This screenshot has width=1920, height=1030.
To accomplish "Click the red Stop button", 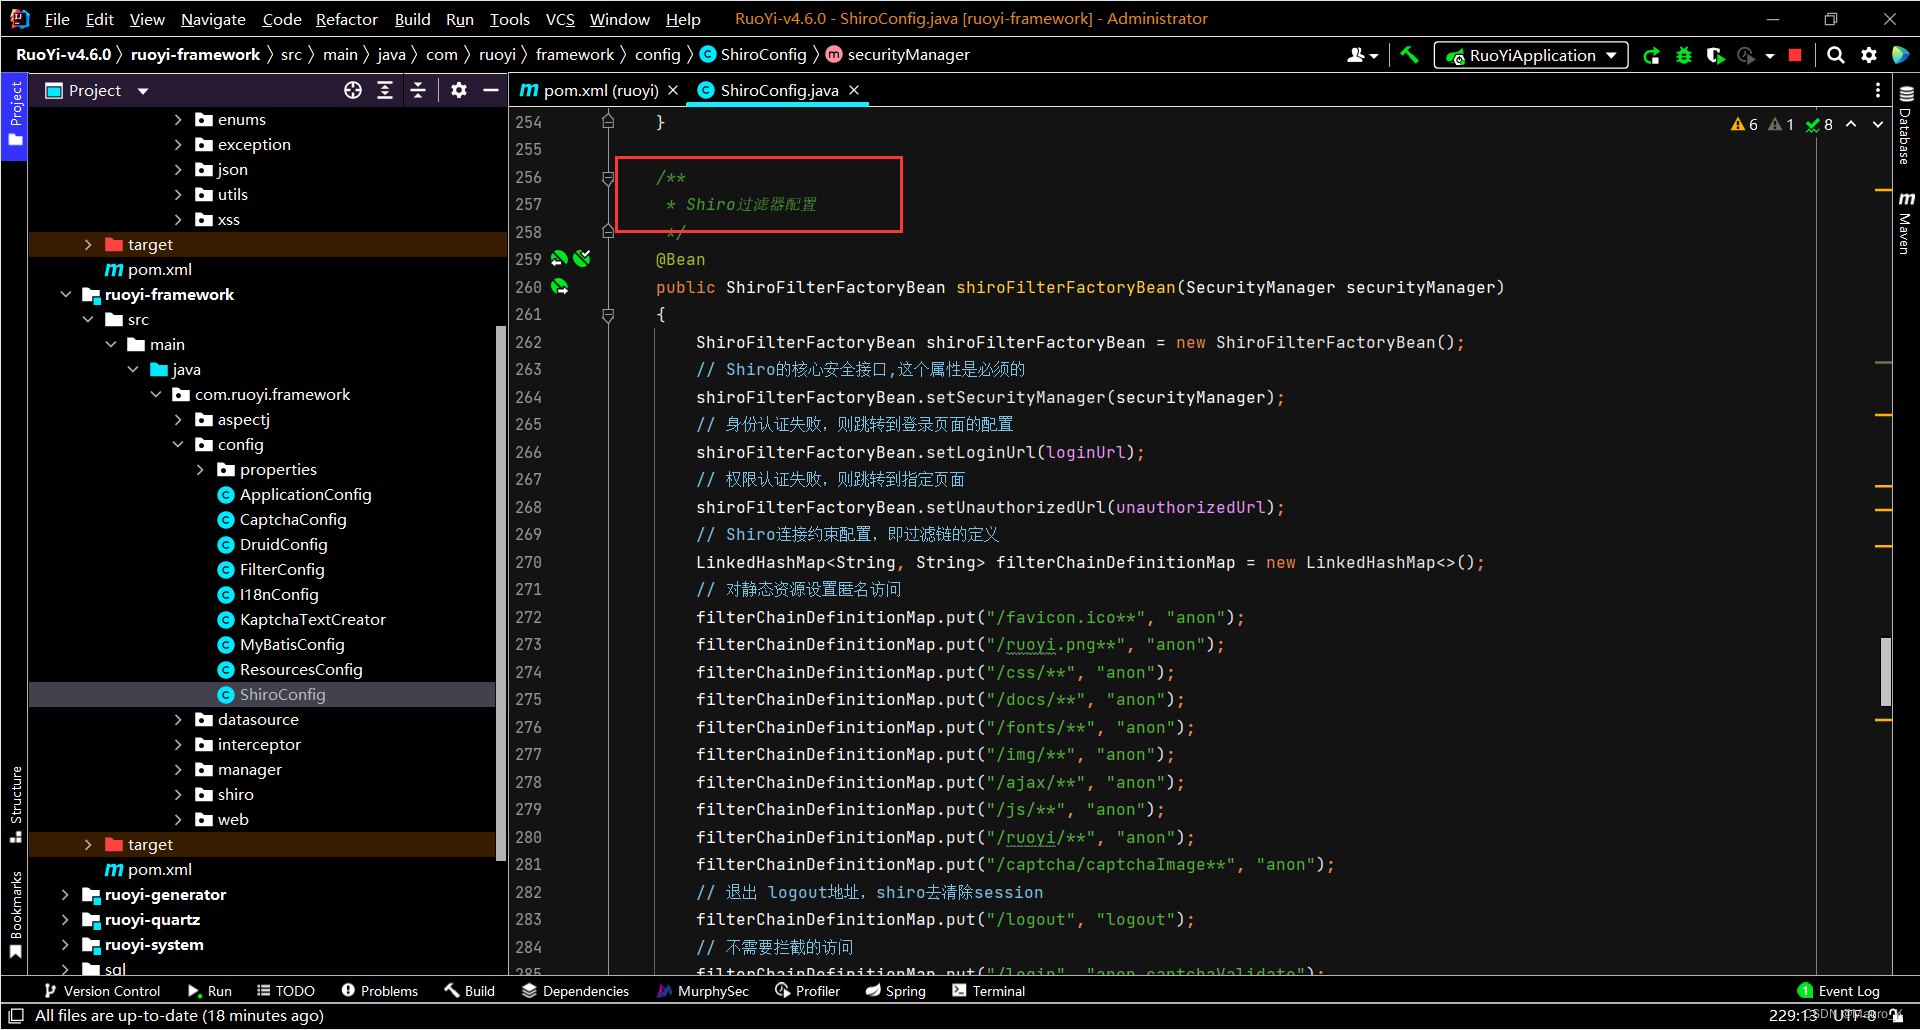I will pyautogui.click(x=1796, y=56).
